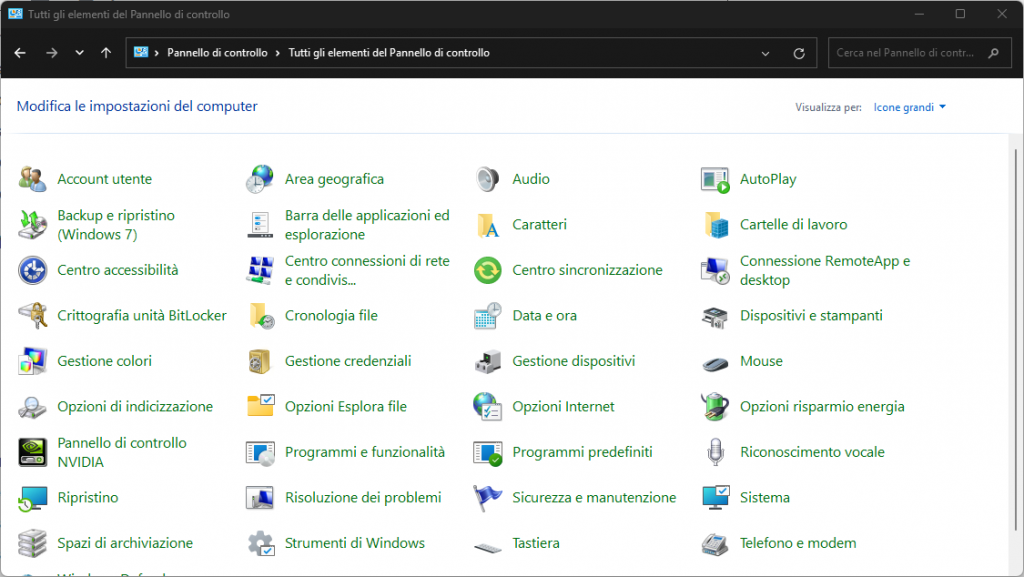Click the Tutti gli elementi breadcrumb segment
This screenshot has height=577, width=1024.
(x=388, y=53)
